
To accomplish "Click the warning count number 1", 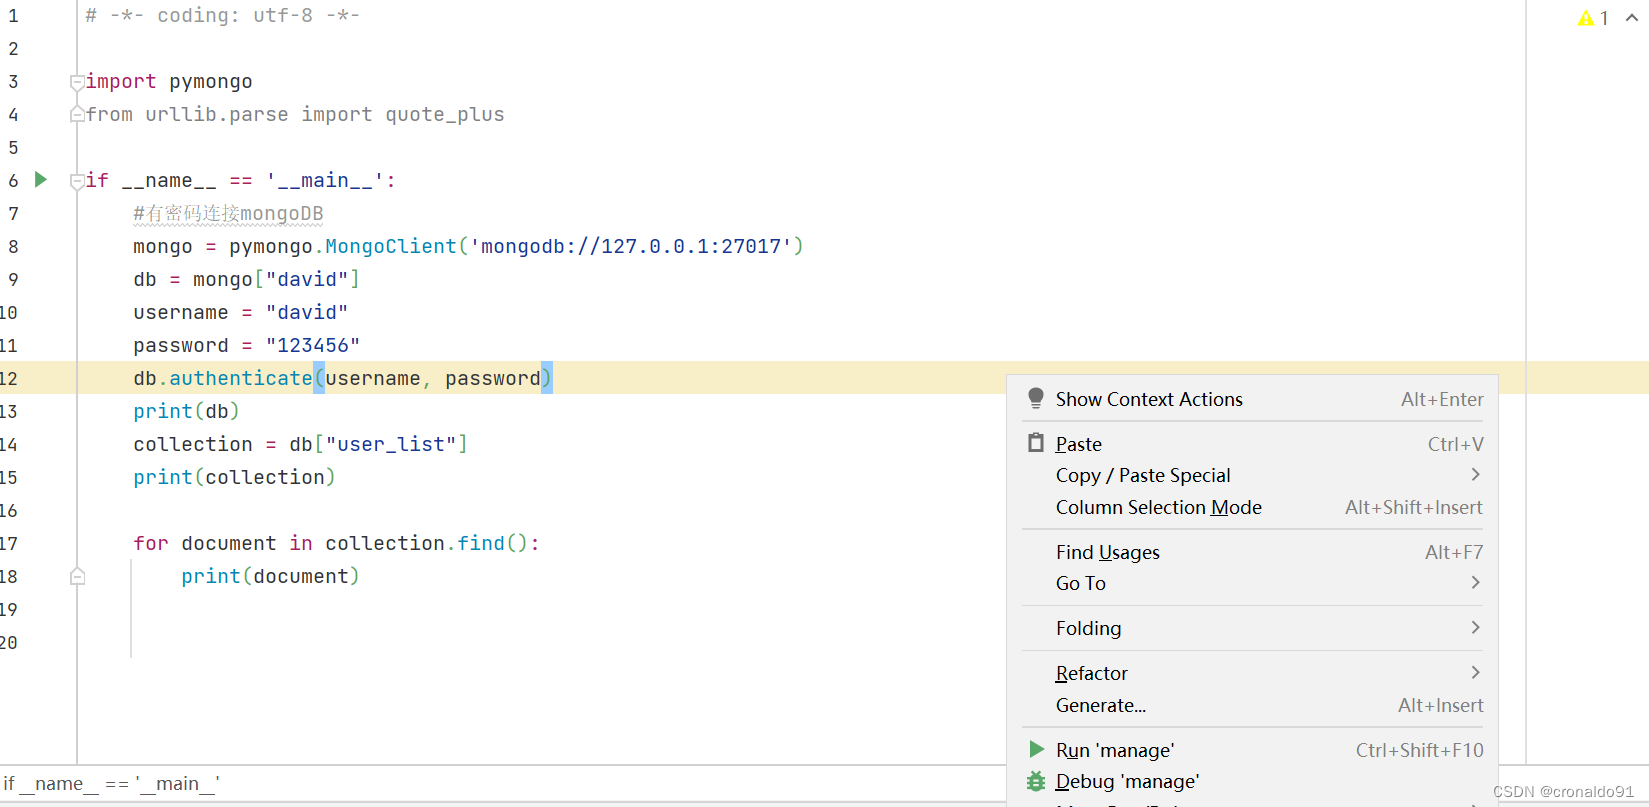I will 1604,18.
